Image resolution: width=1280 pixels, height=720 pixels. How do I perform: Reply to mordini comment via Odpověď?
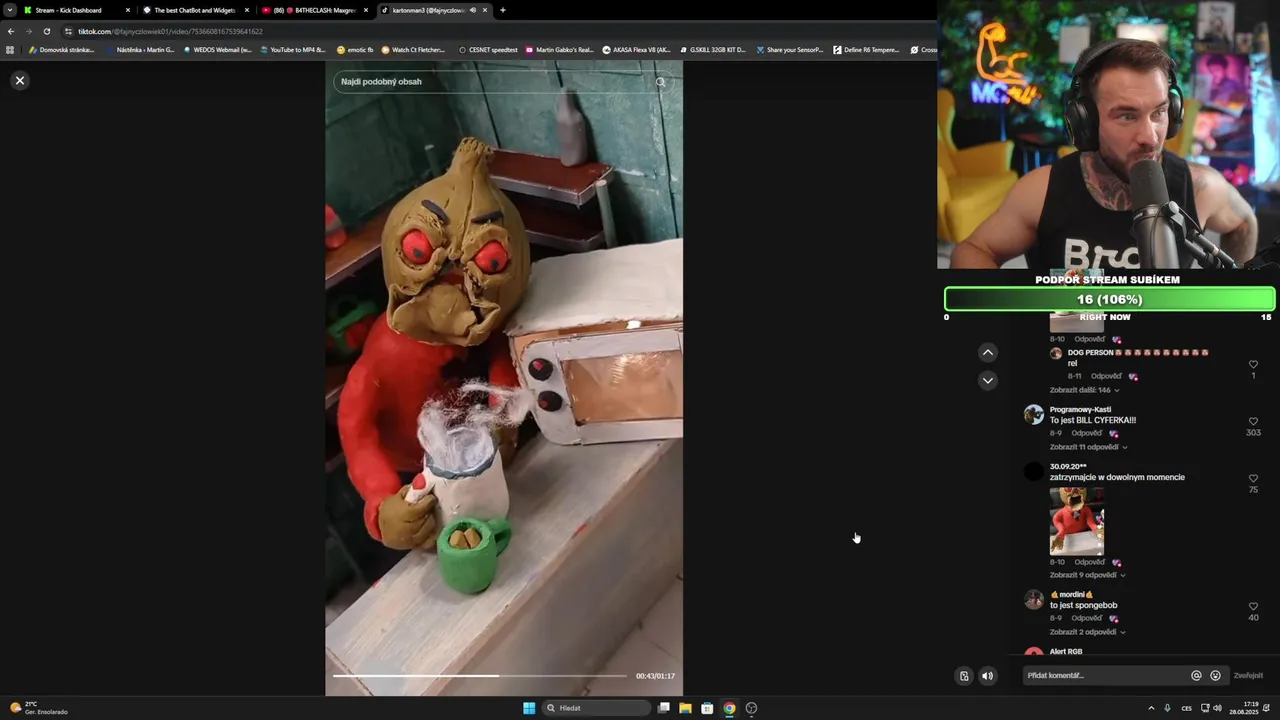point(1087,618)
